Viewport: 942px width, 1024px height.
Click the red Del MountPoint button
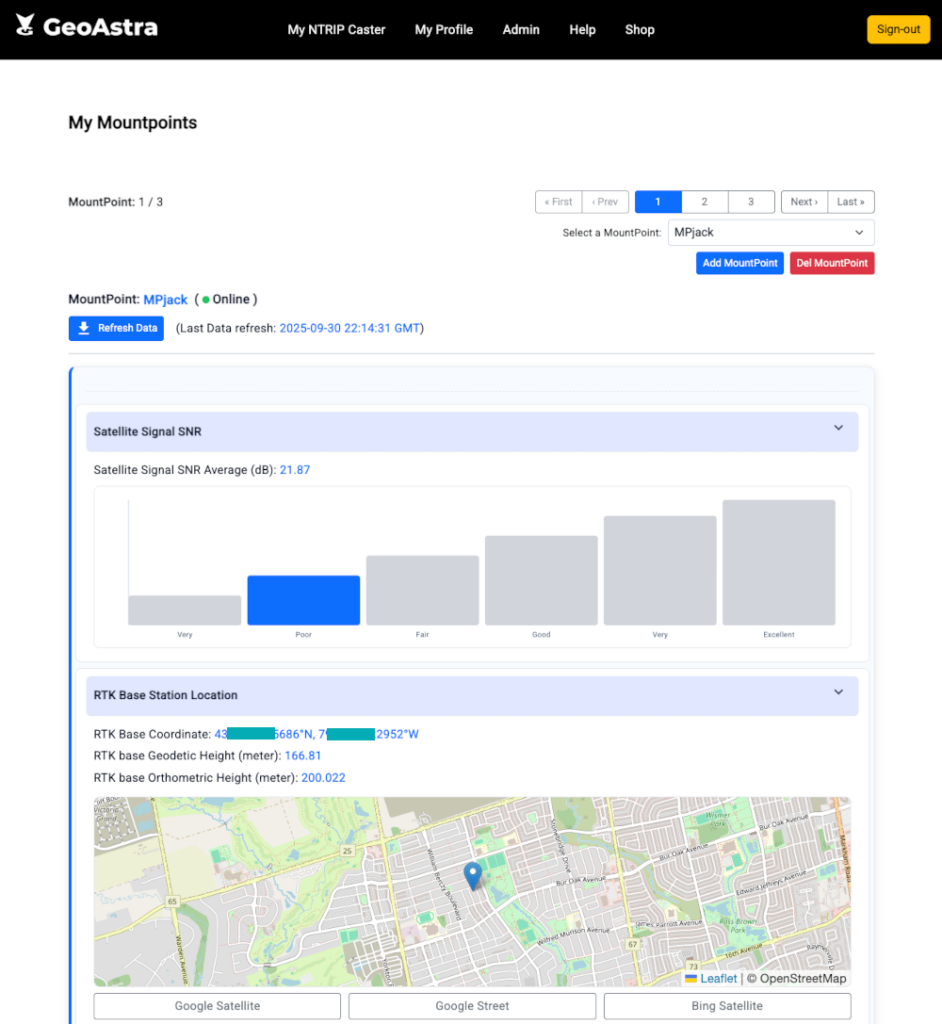(x=832, y=263)
